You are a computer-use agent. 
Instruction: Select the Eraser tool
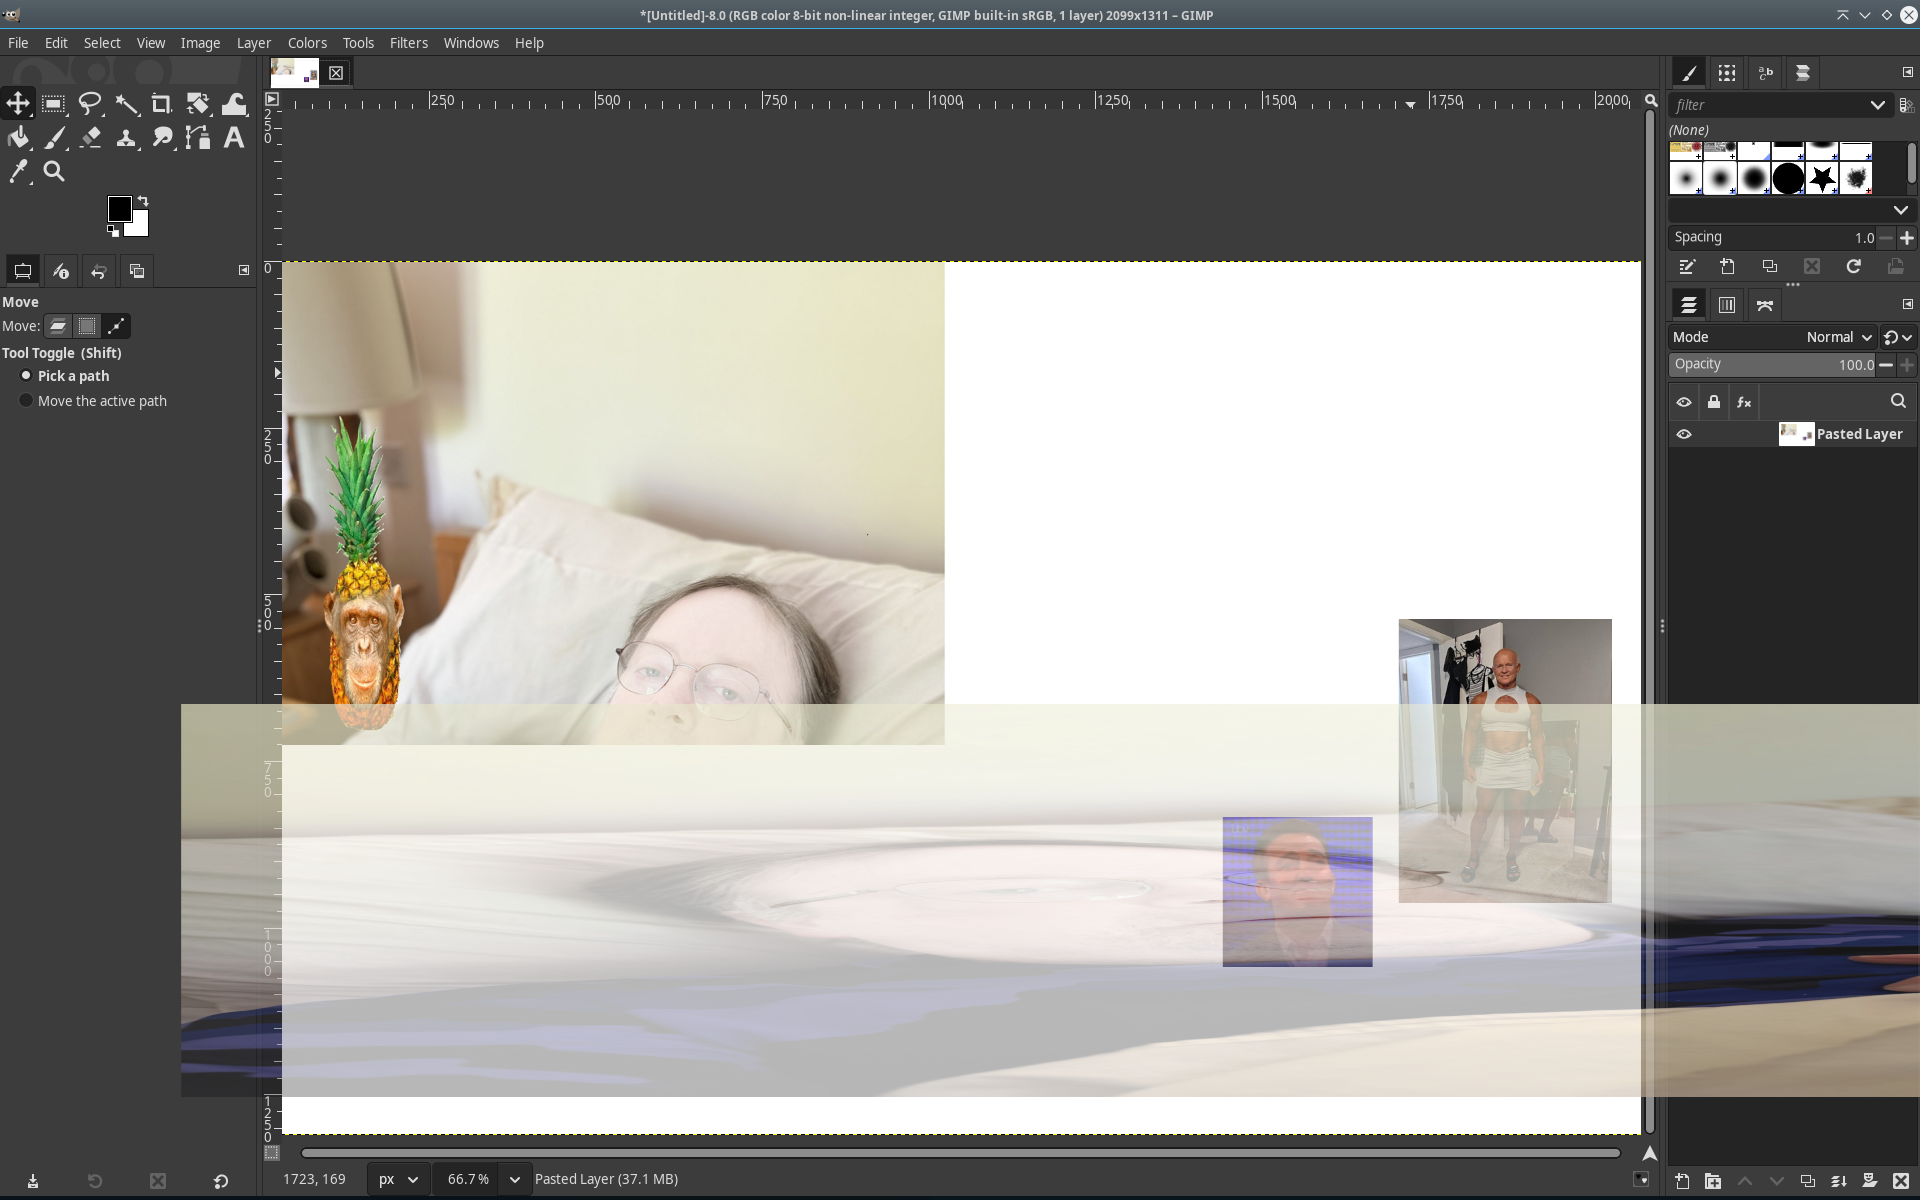coord(91,138)
